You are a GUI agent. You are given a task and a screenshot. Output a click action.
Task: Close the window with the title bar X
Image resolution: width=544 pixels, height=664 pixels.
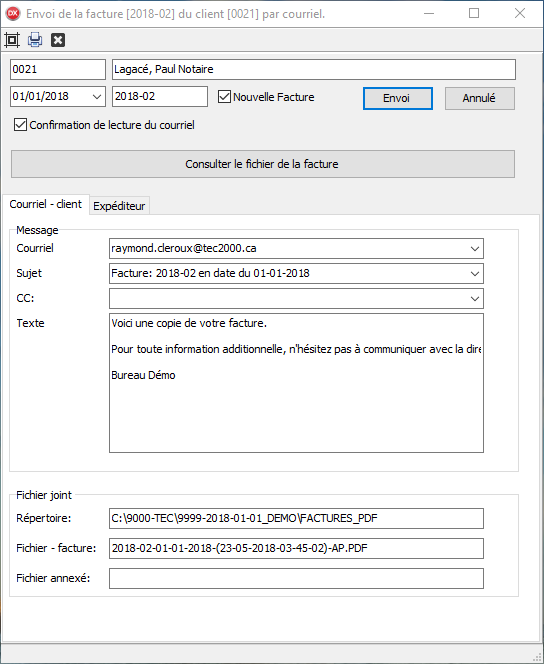520,14
